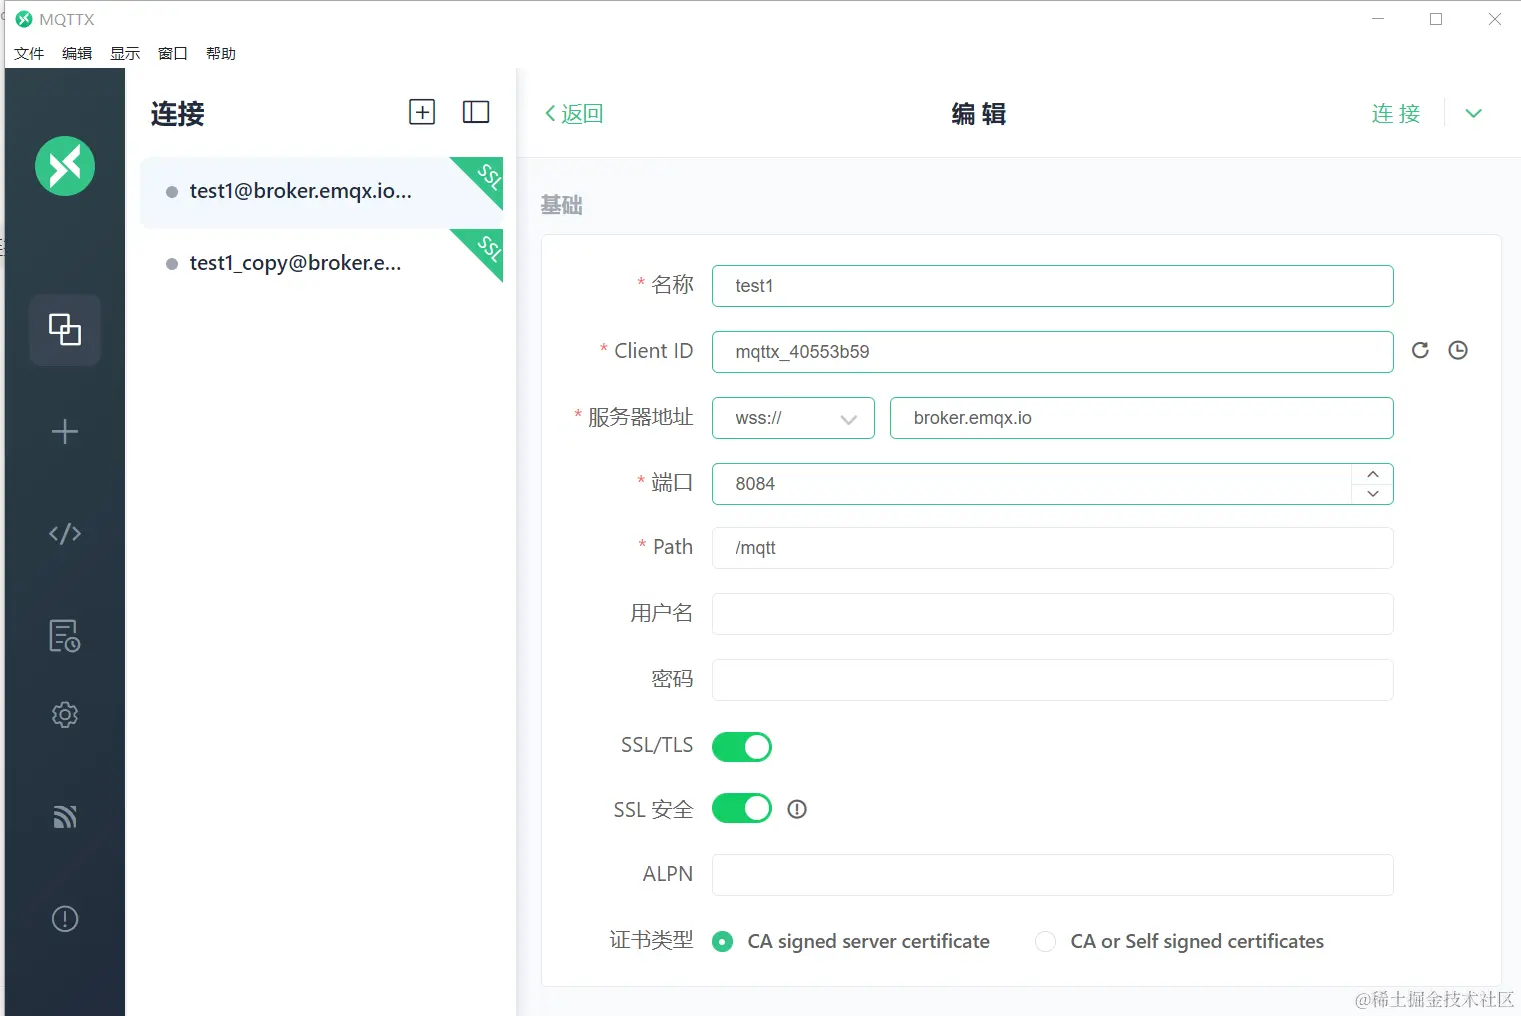Image resolution: width=1521 pixels, height=1016 pixels.
Task: Click the 连接 button to connect
Action: coord(1395,113)
